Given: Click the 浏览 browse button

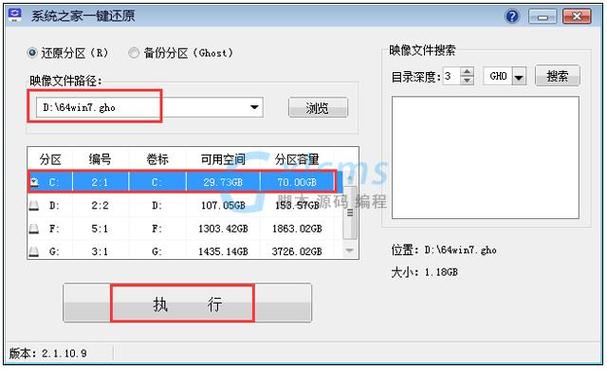Looking at the screenshot, I should [x=318, y=108].
